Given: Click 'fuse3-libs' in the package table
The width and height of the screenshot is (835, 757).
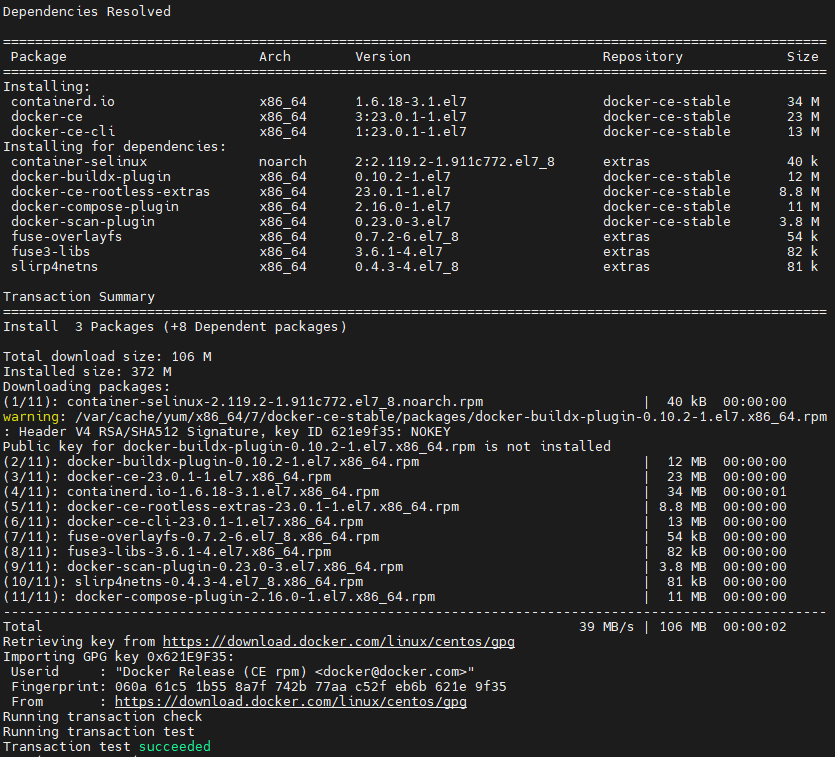Looking at the screenshot, I should pos(51,252).
